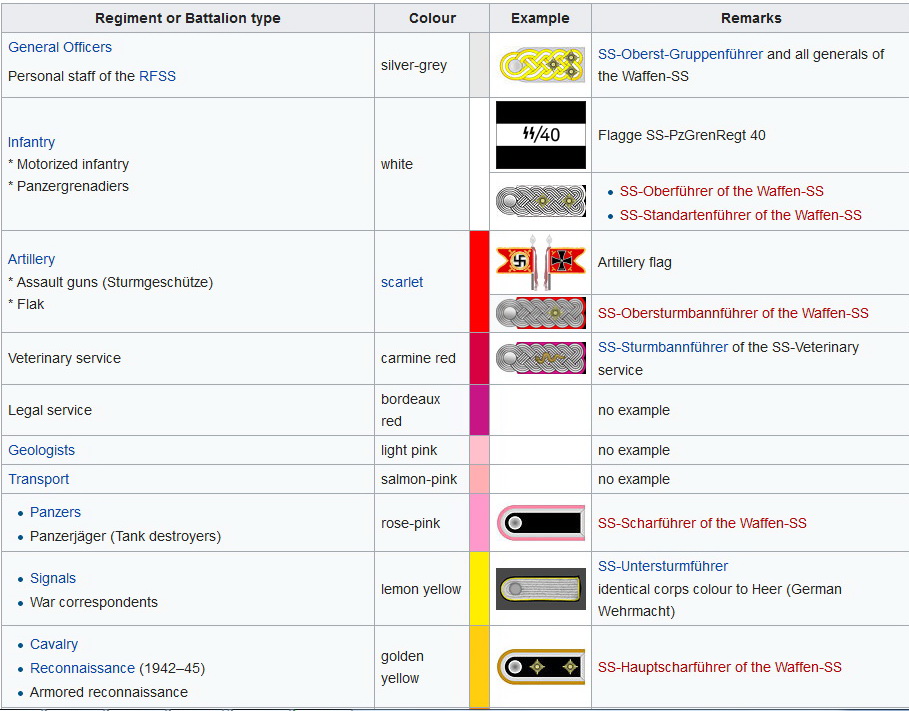Click the gold General Officers shoulder board image
This screenshot has width=909, height=711.
(540, 64)
